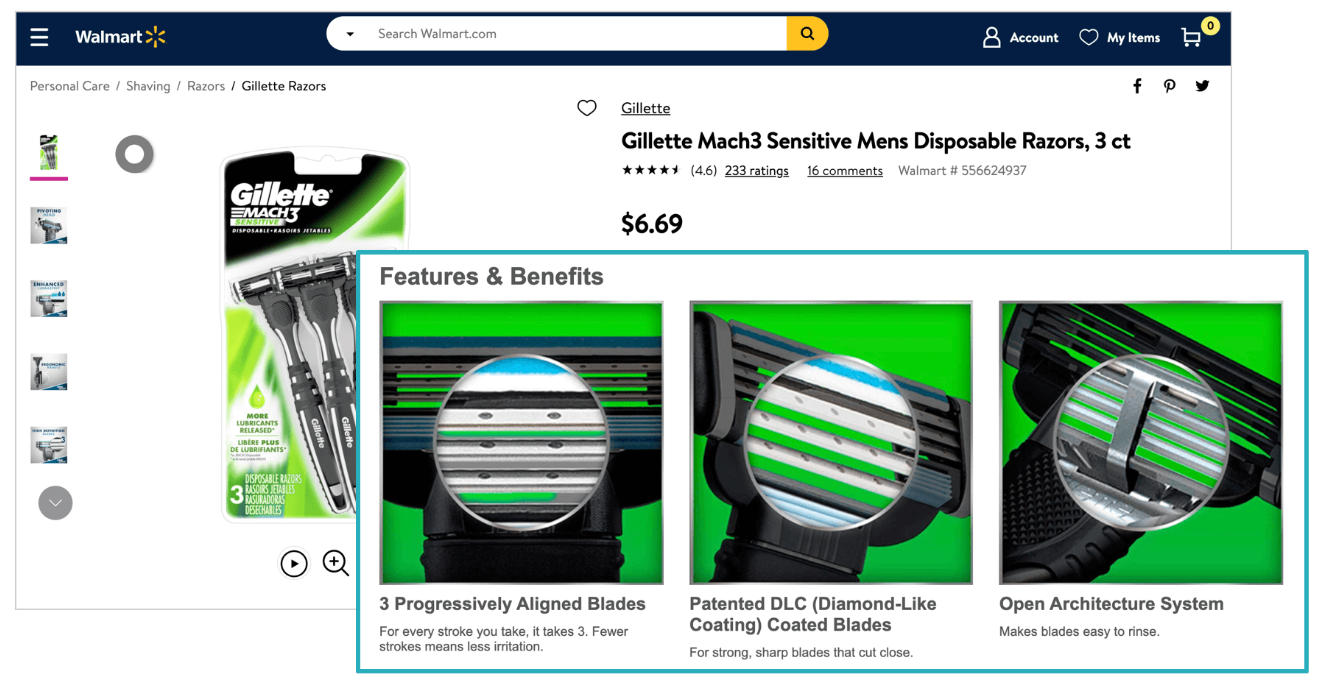This screenshot has height=697, width=1329.
Task: Open the shopping cart icon
Action: (1191, 38)
